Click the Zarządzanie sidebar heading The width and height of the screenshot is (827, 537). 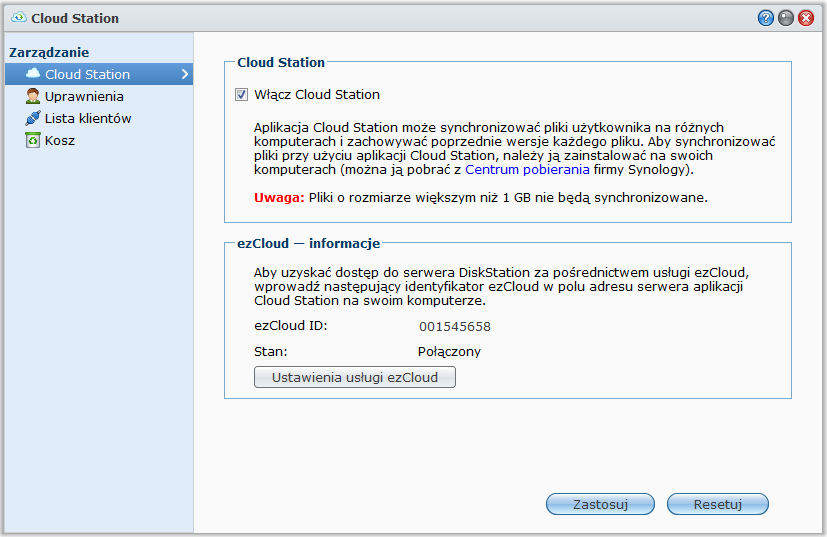(x=49, y=52)
